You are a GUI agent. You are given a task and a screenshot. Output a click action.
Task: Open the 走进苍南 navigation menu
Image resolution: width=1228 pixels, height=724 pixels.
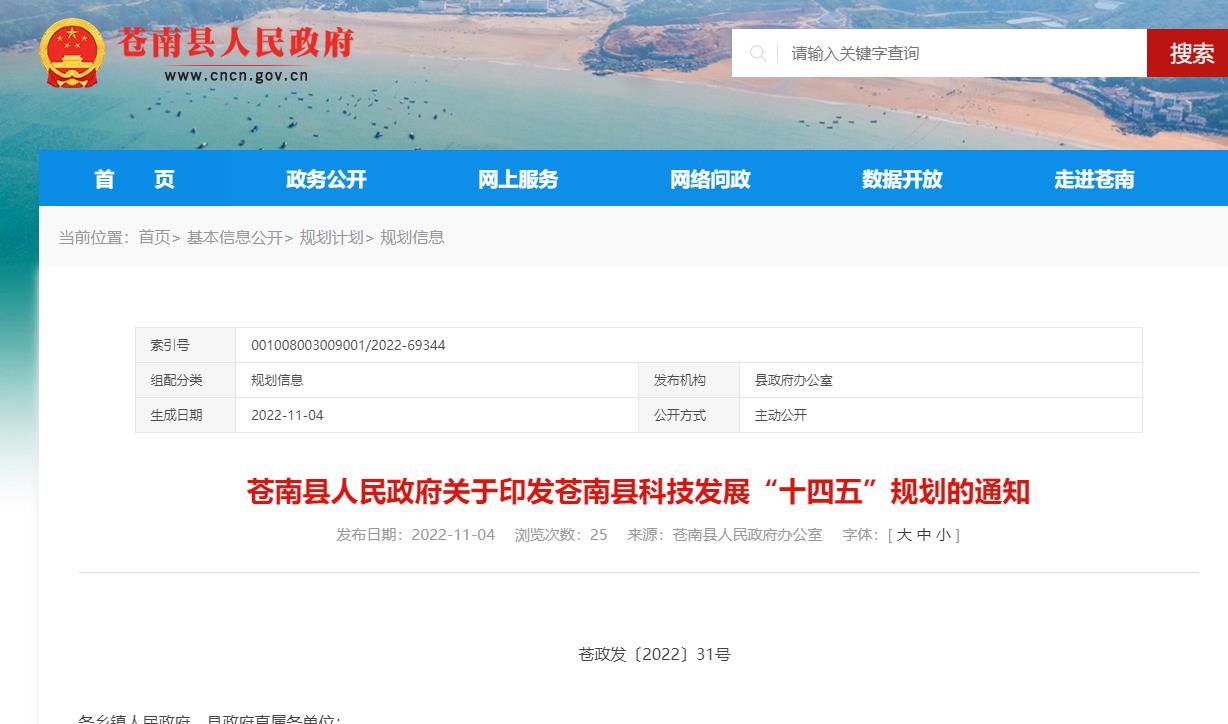point(1093,179)
